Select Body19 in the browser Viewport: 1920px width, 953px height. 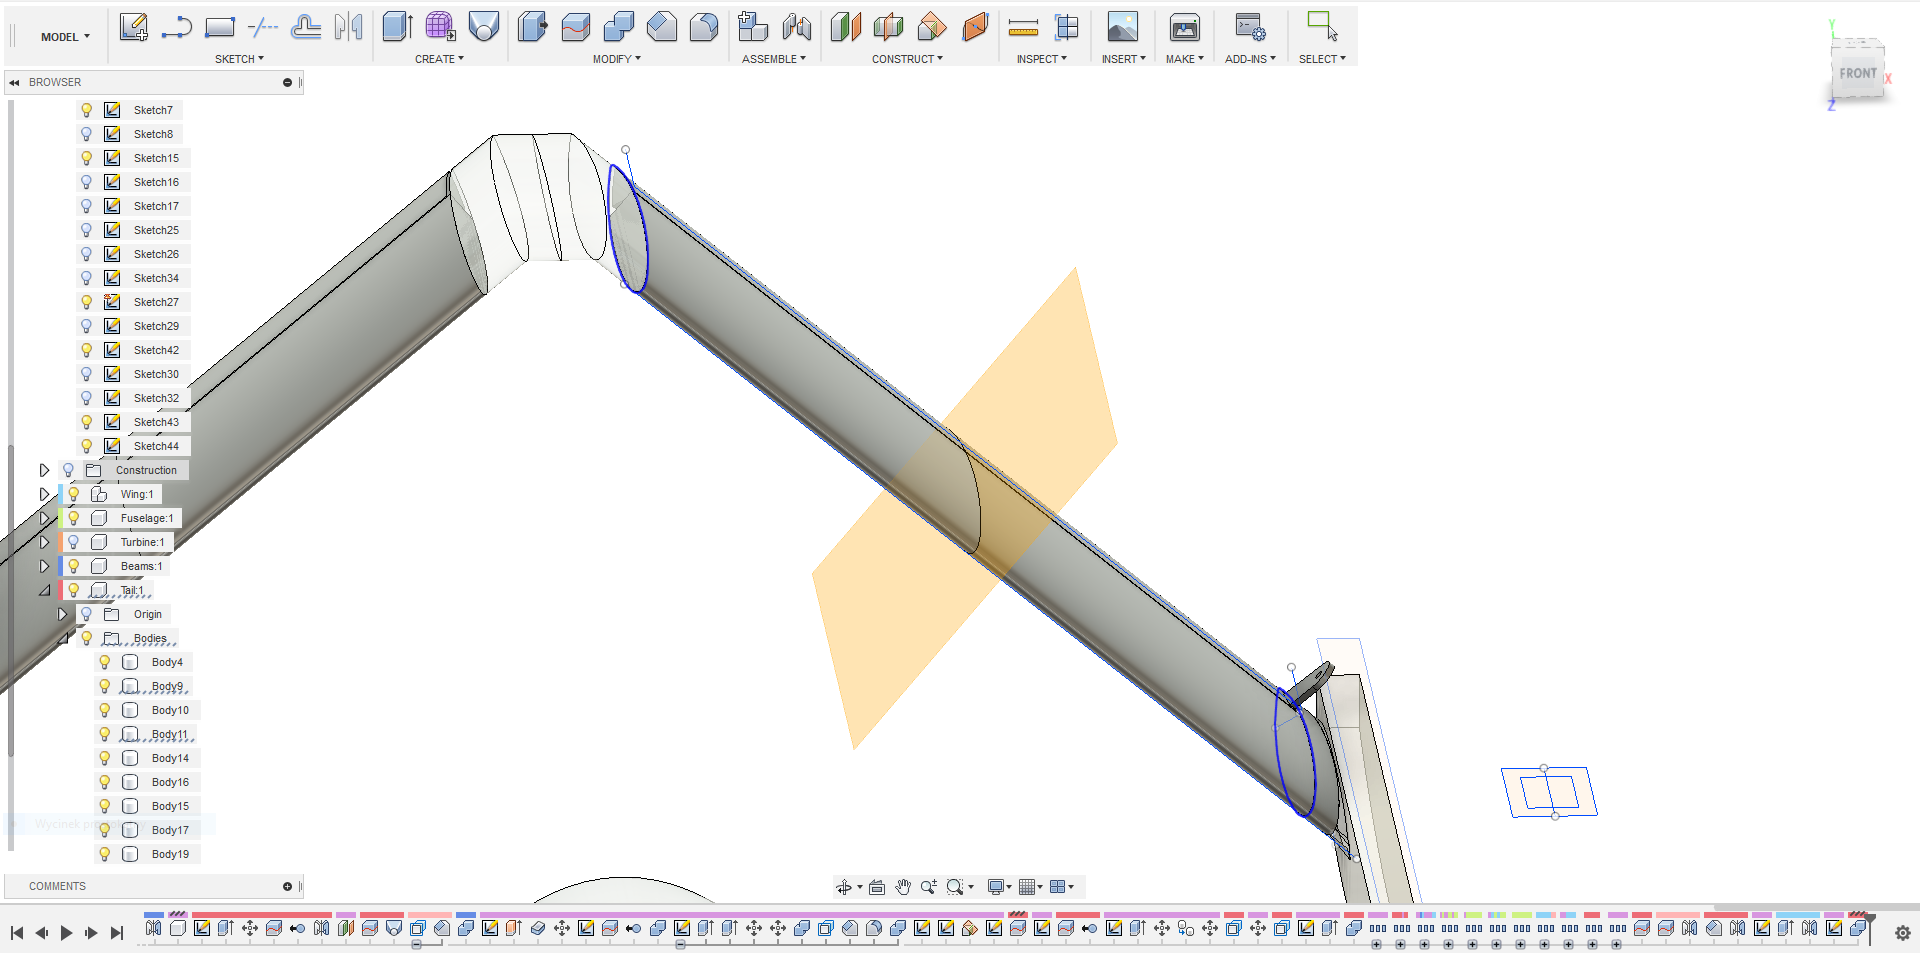170,854
